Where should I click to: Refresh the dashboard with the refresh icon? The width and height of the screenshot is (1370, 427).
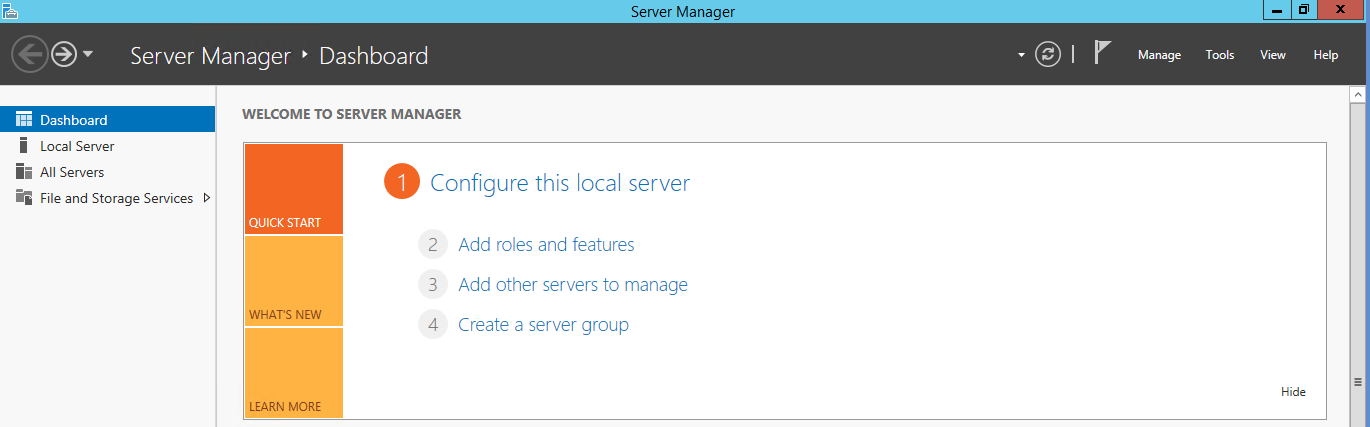point(1047,55)
